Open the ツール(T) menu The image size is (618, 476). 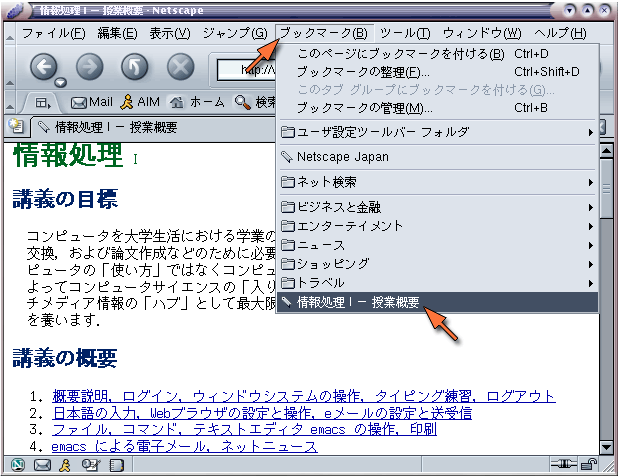pos(405,33)
